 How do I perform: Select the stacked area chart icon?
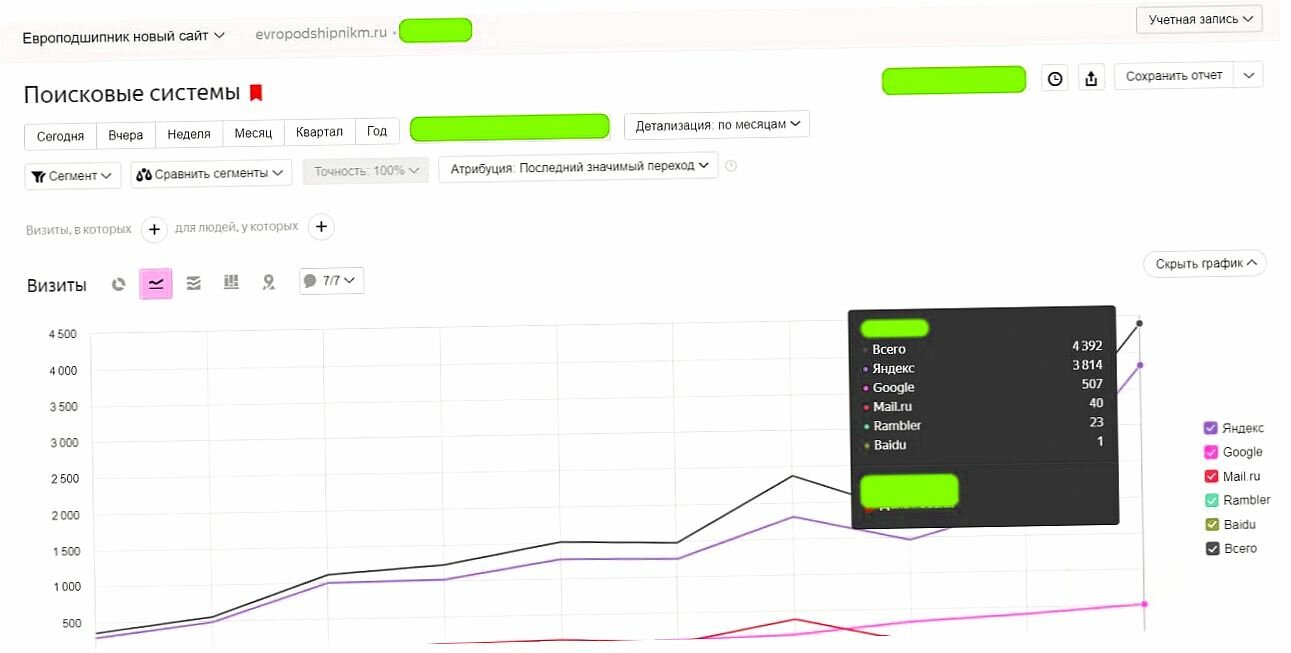[194, 283]
